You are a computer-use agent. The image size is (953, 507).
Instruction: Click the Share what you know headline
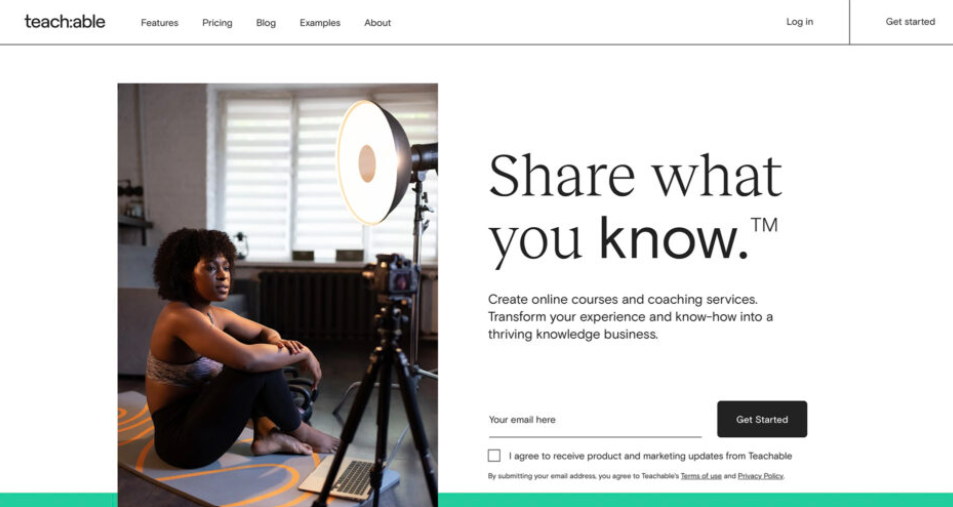(634, 208)
